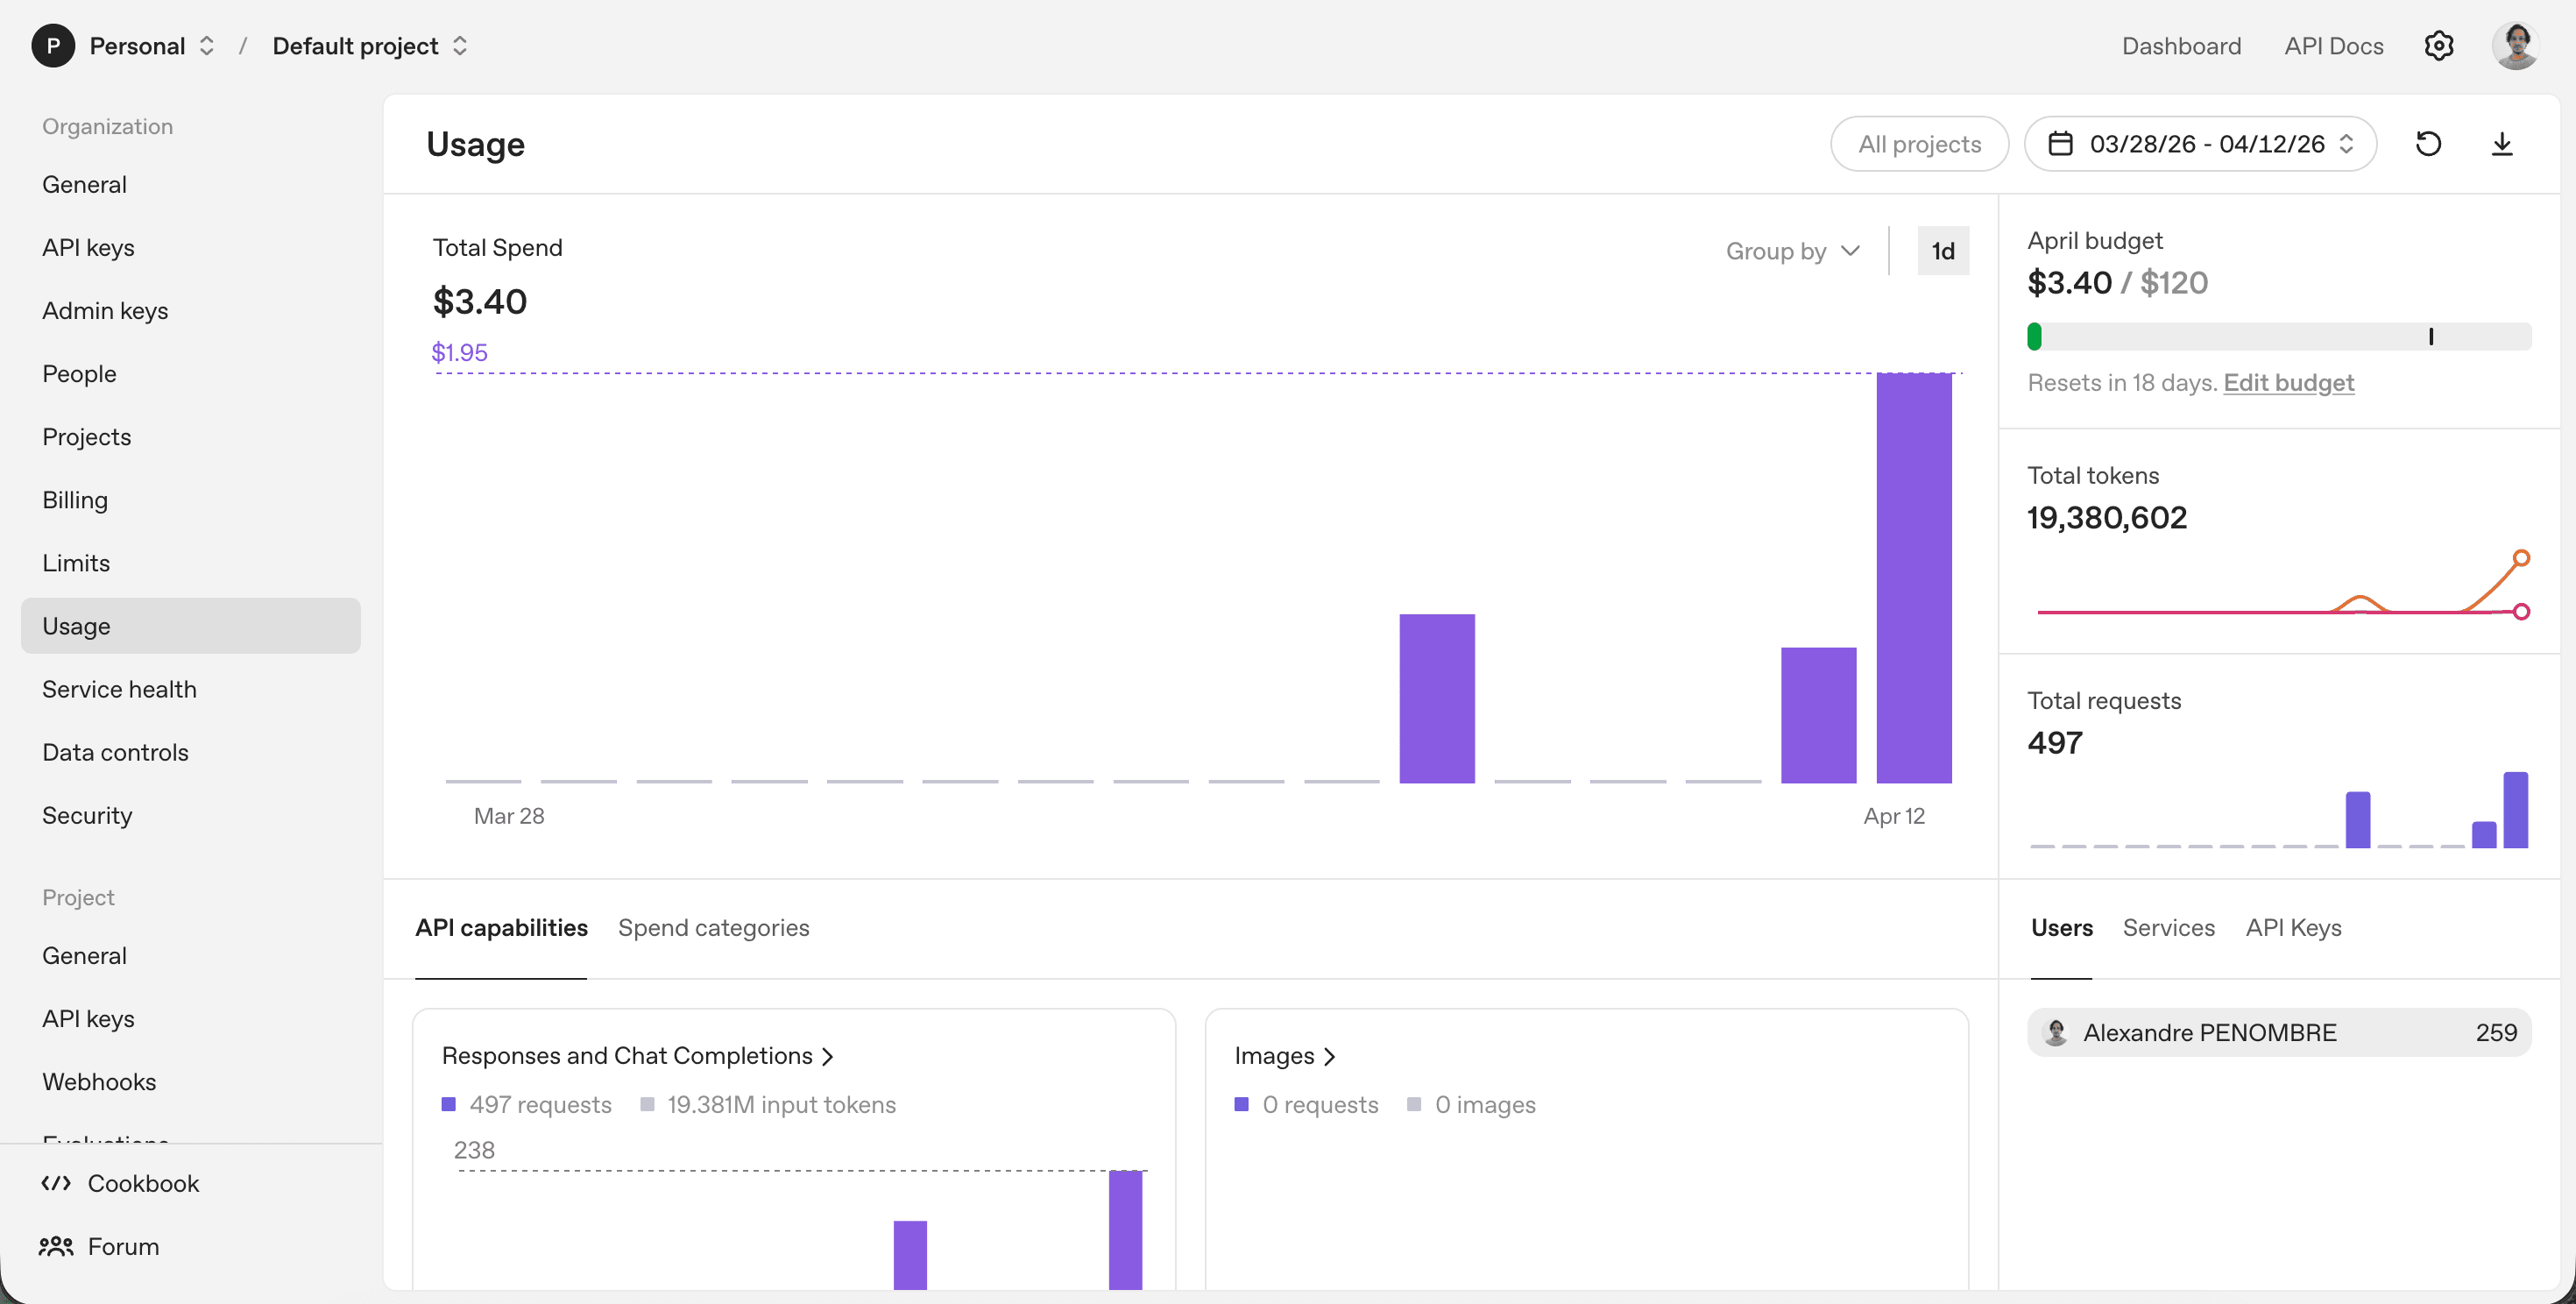Click the Cookbook code icon
The height and width of the screenshot is (1304, 2576).
click(x=56, y=1183)
